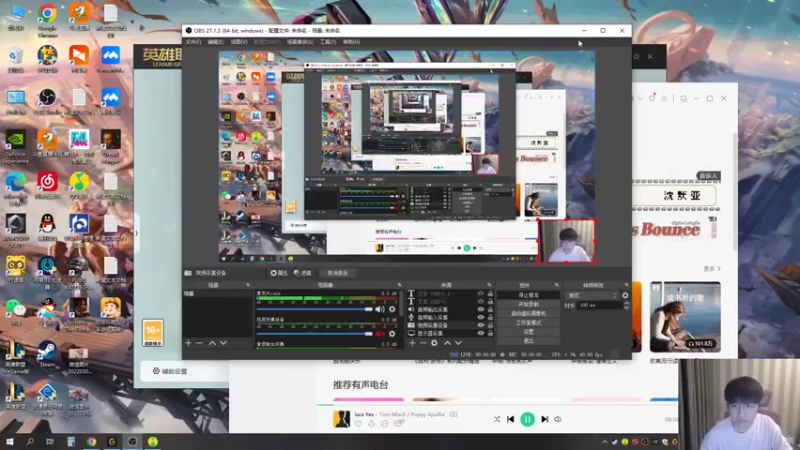Open source properties gear in Sources dock

pos(434,343)
